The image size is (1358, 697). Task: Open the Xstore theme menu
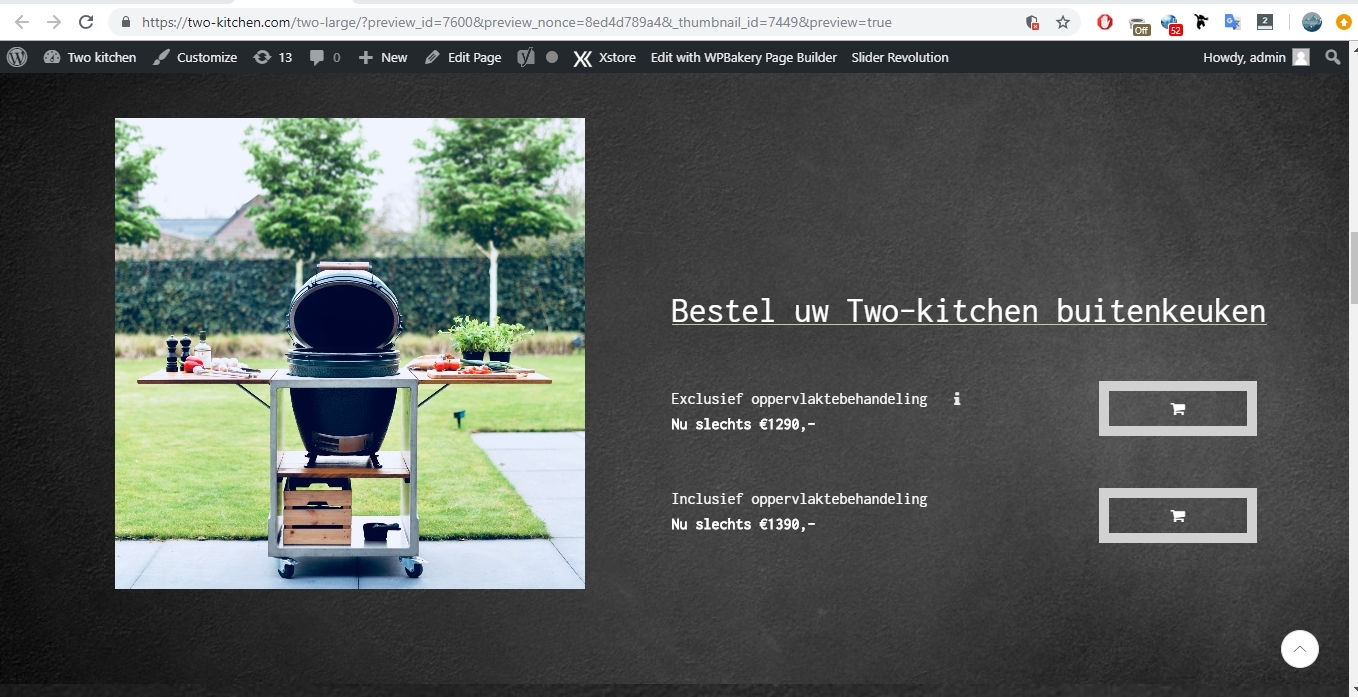(x=604, y=57)
